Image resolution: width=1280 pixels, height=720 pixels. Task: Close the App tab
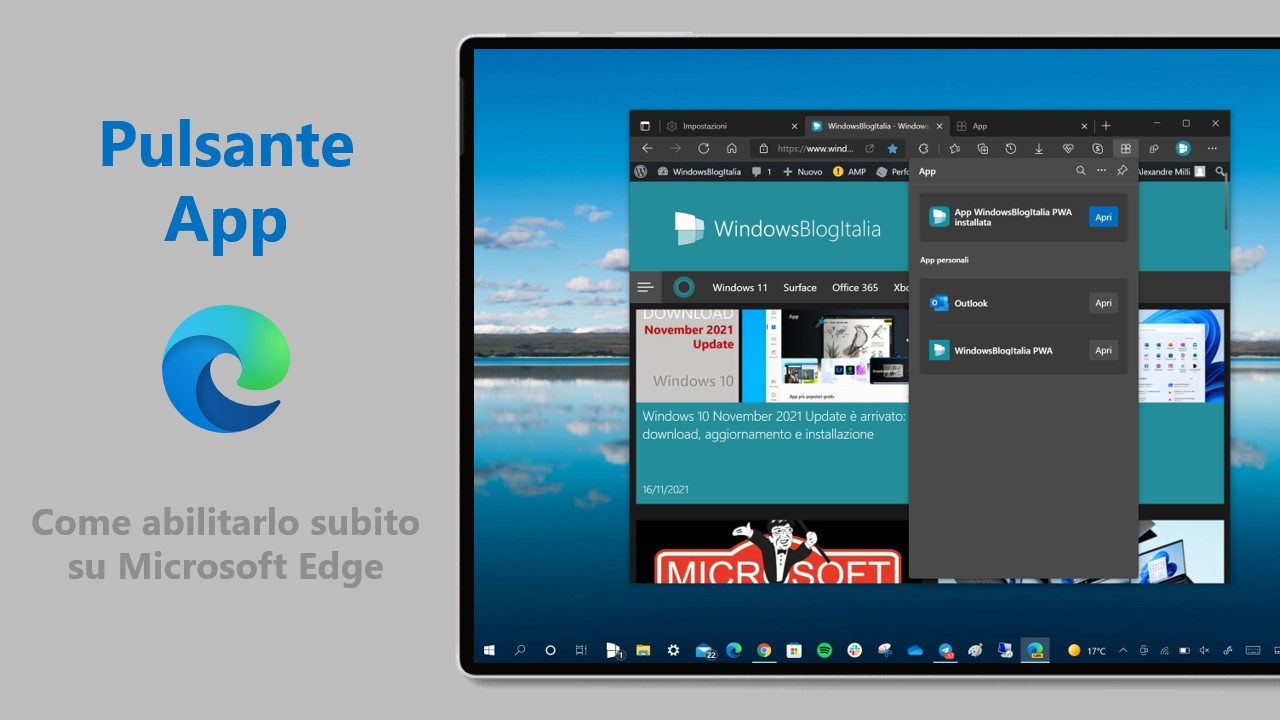coord(1084,126)
